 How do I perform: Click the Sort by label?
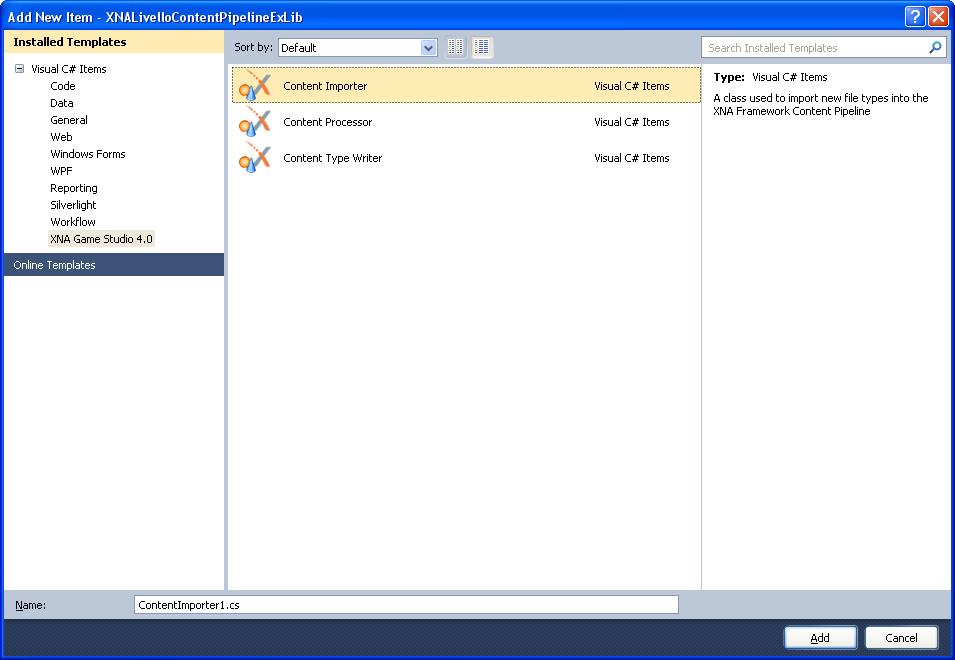click(x=253, y=47)
